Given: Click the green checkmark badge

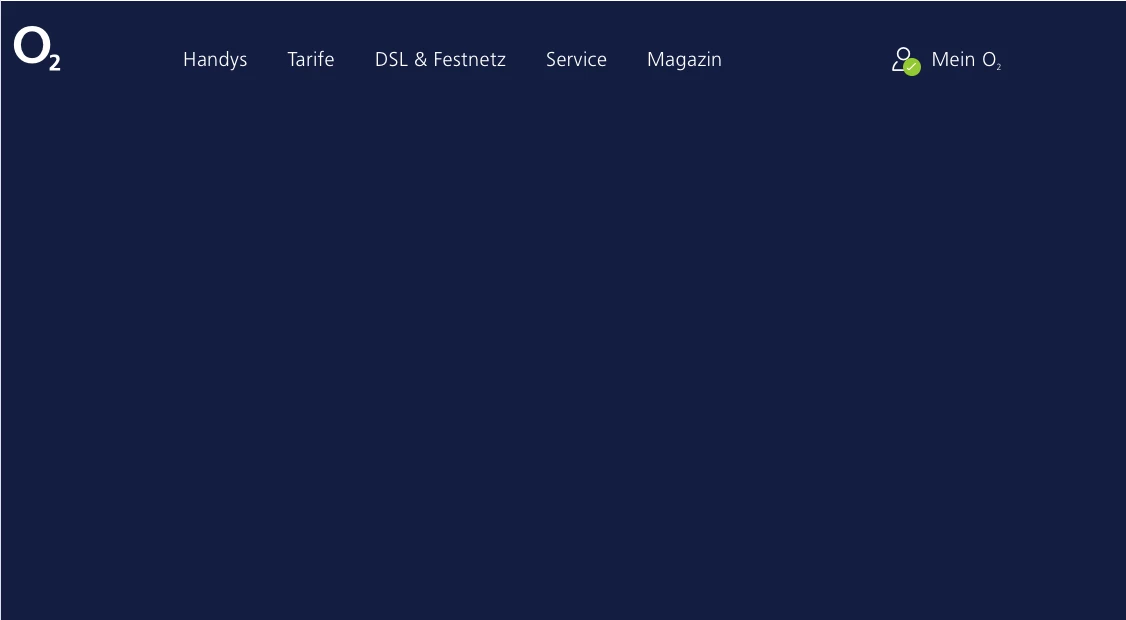Looking at the screenshot, I should tap(912, 67).
